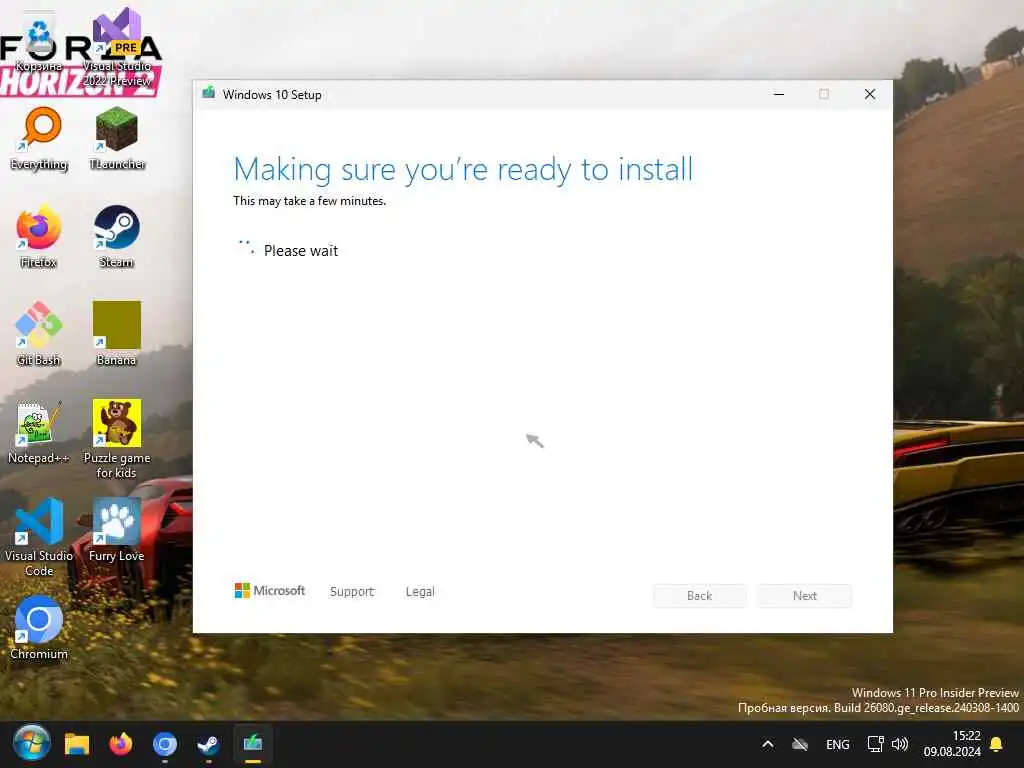The image size is (1024, 768).
Task: Open File Explorer from the taskbar
Action: (76, 744)
